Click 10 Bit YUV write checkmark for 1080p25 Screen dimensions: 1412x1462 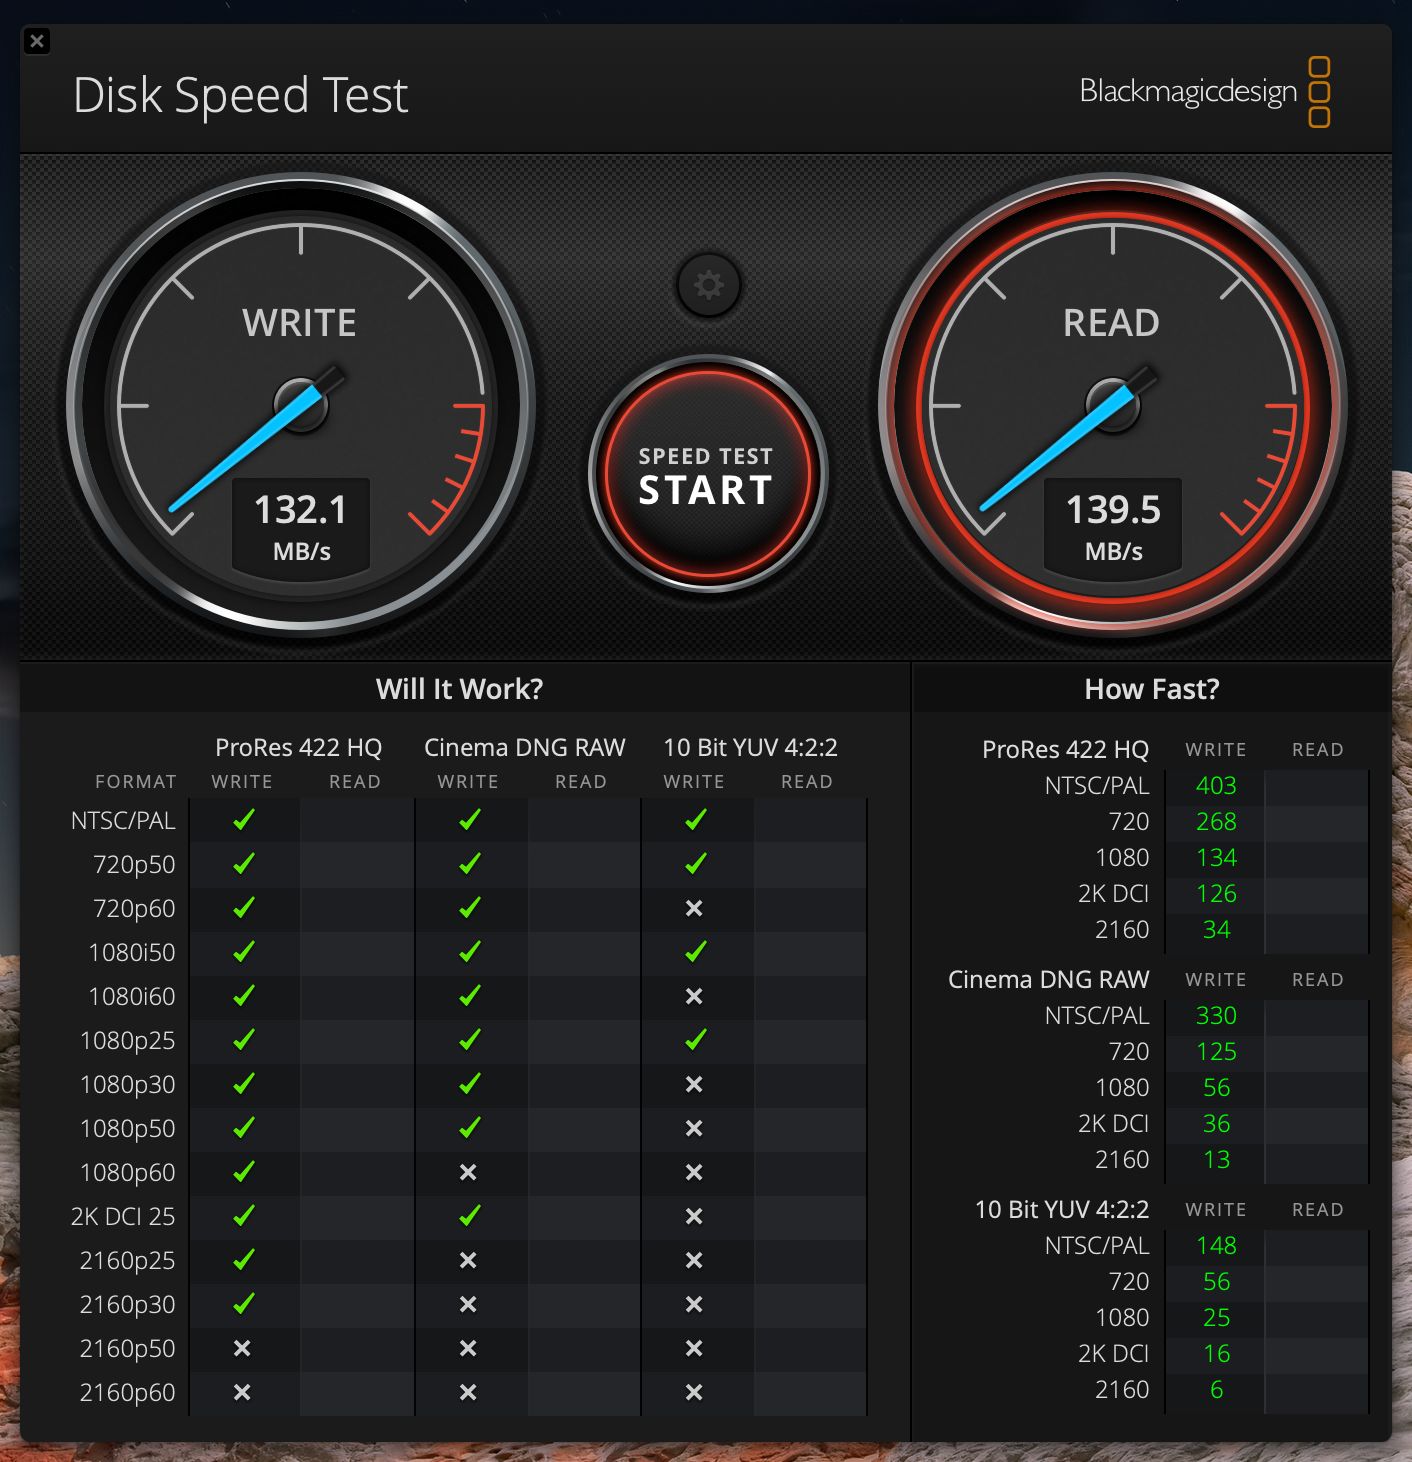(x=695, y=1040)
